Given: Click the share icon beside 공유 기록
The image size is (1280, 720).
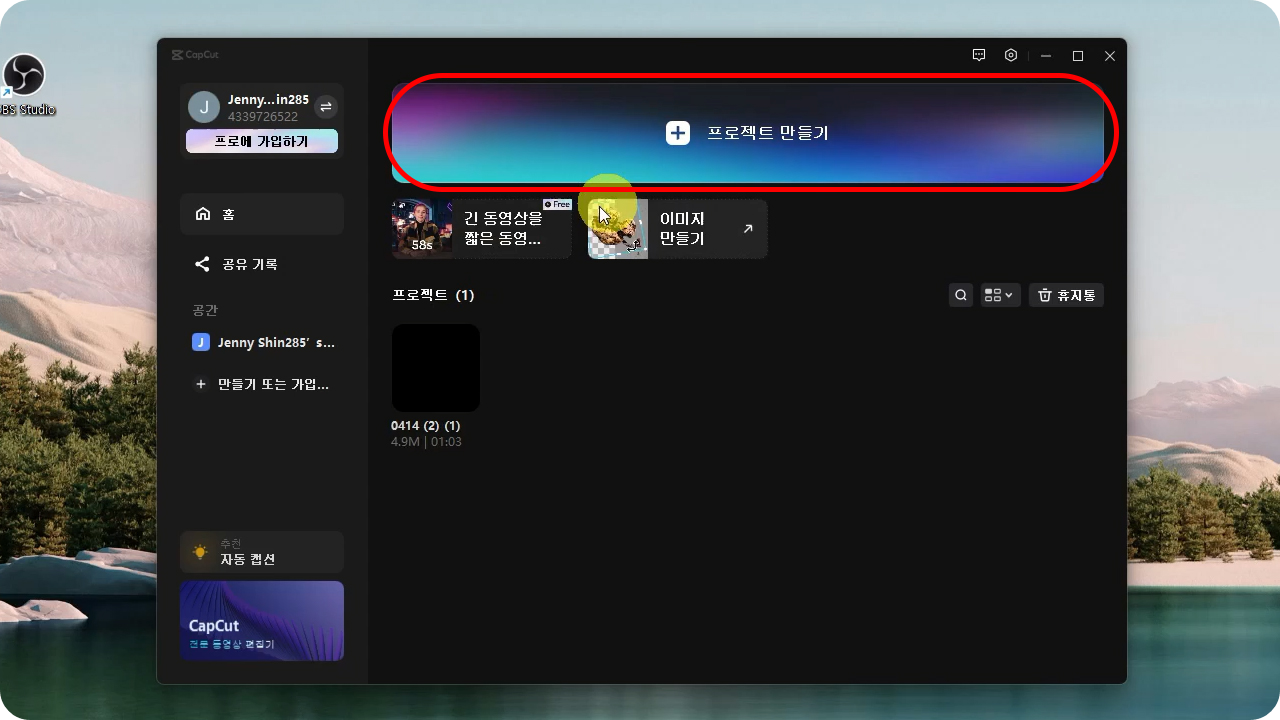Looking at the screenshot, I should (202, 264).
